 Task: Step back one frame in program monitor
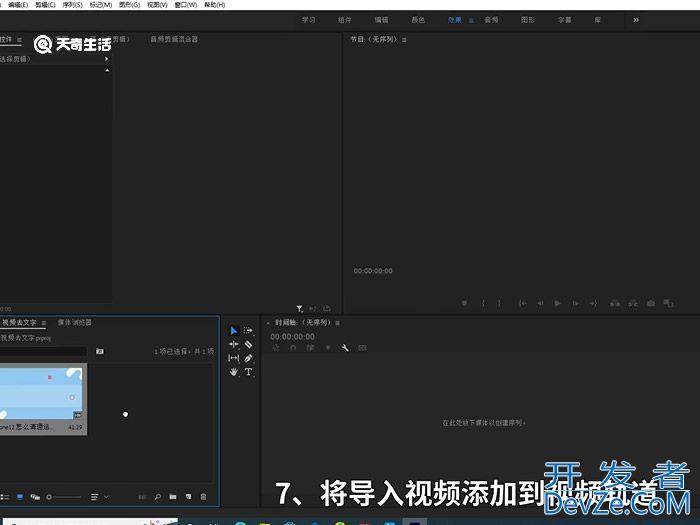[x=540, y=304]
